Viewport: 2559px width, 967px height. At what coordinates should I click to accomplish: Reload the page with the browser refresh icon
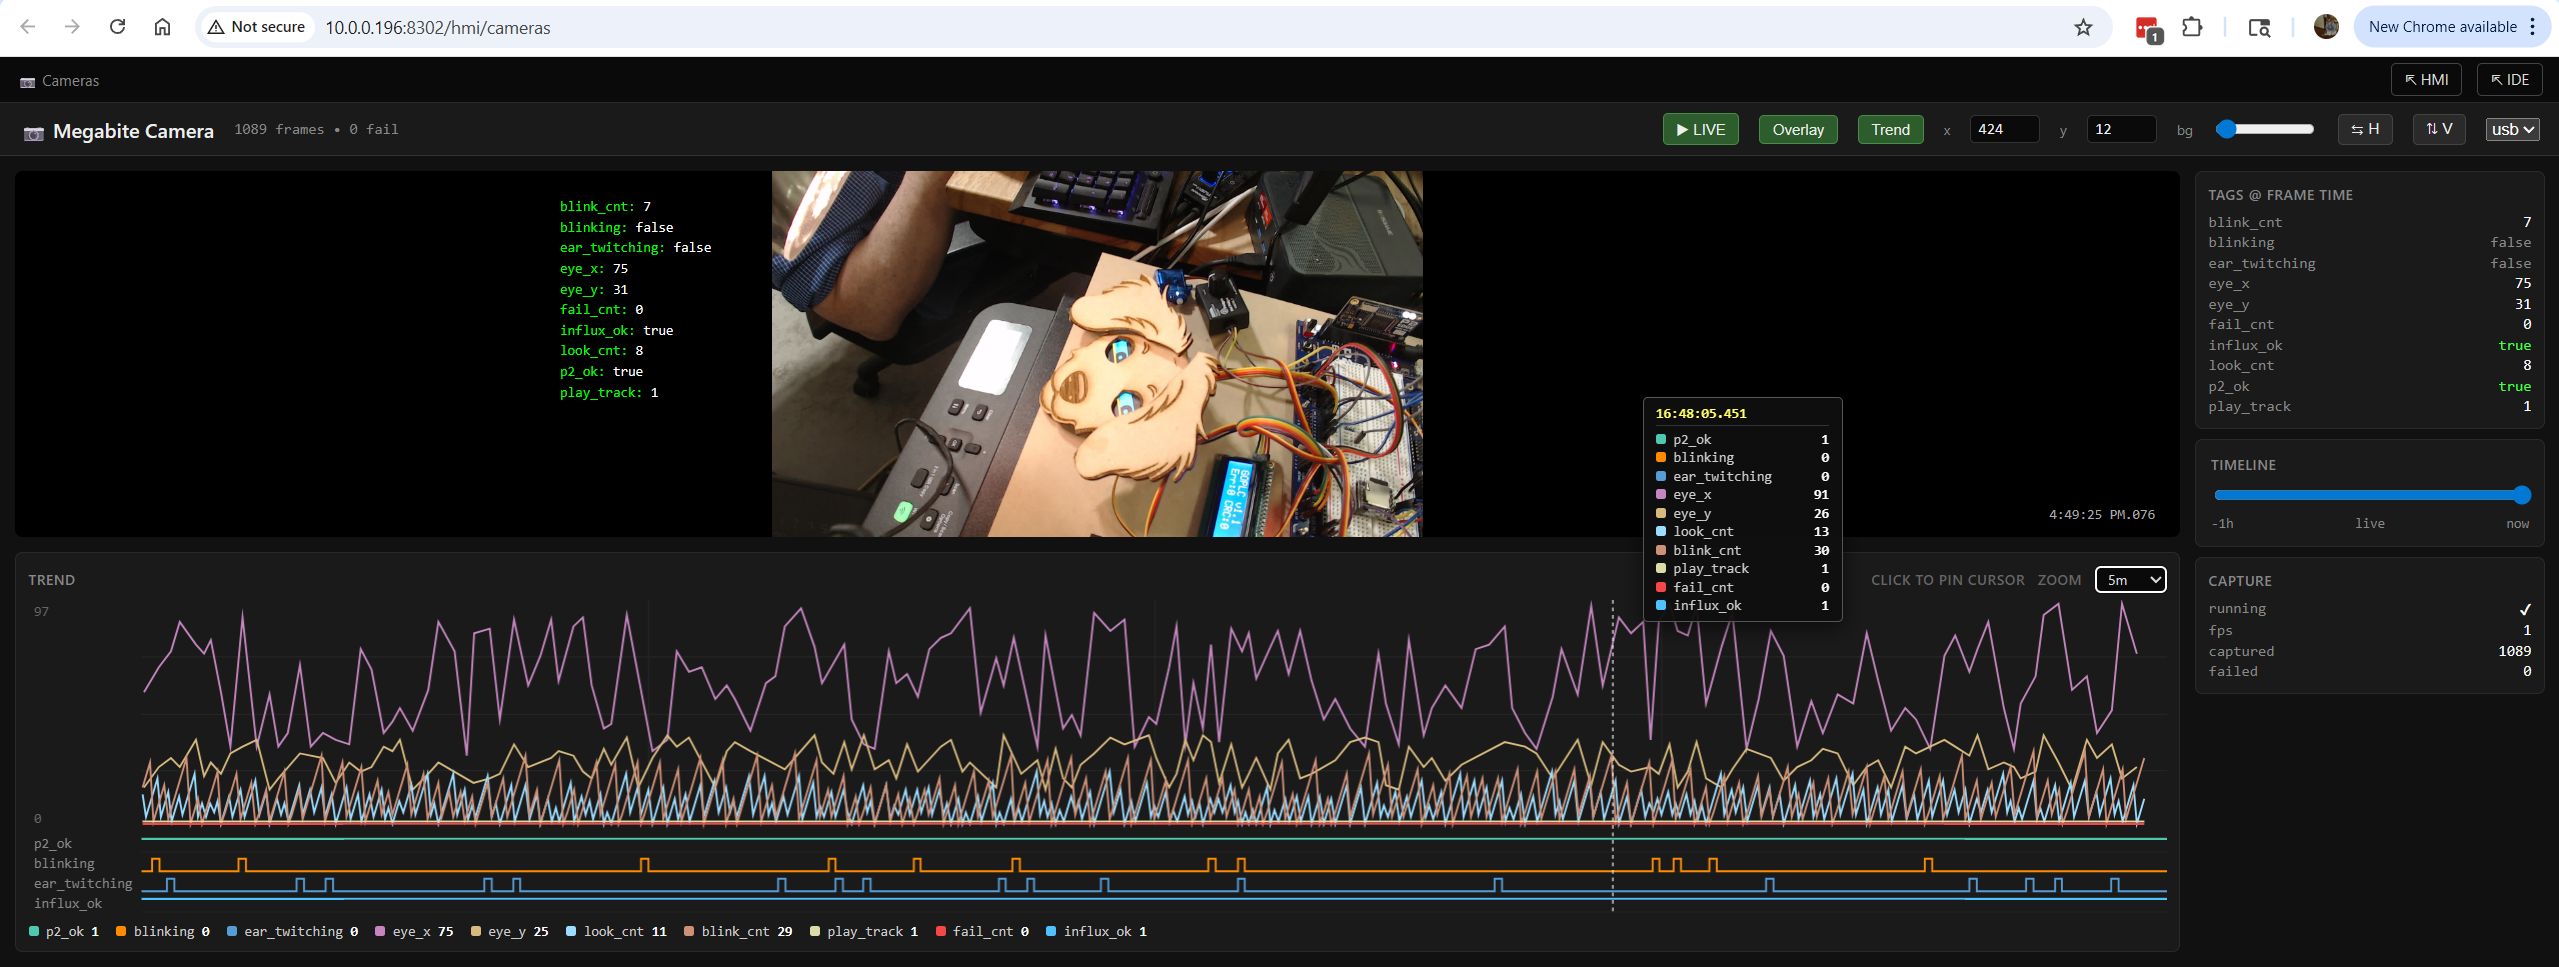[117, 27]
